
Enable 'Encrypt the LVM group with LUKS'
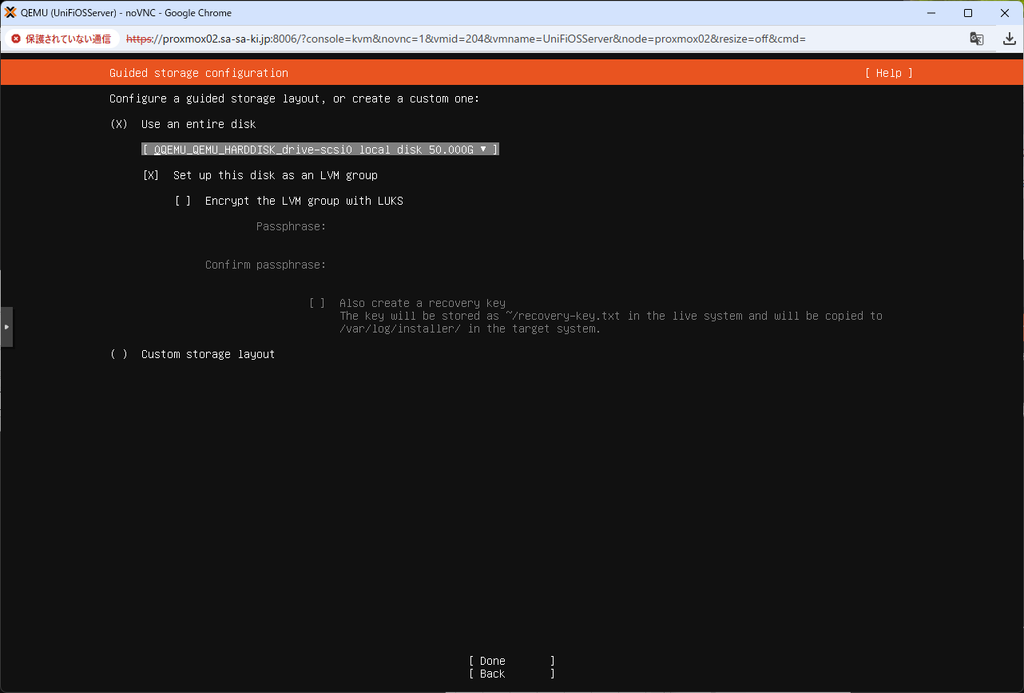pyautogui.click(x=183, y=201)
